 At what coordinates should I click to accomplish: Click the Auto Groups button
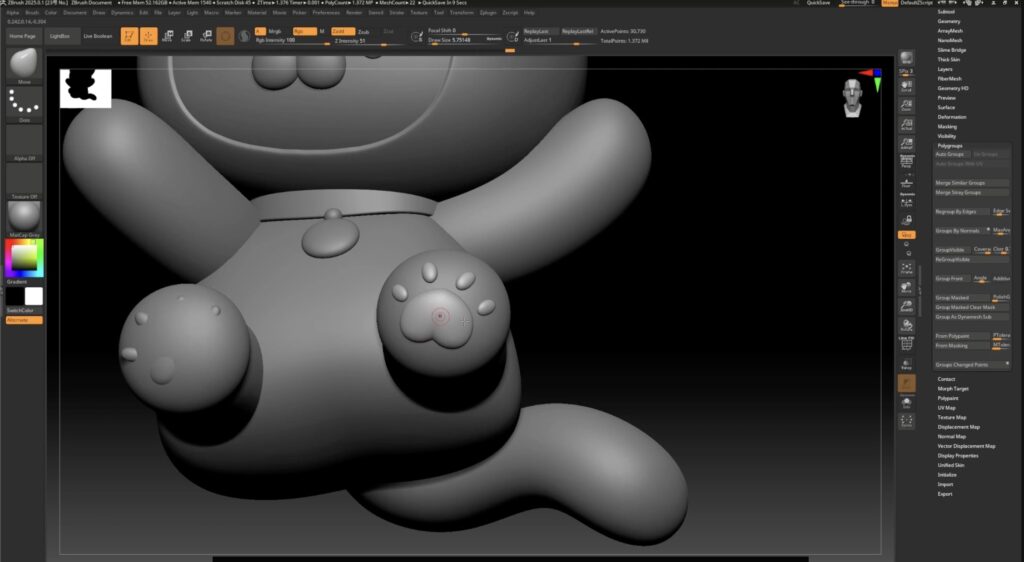click(952, 154)
